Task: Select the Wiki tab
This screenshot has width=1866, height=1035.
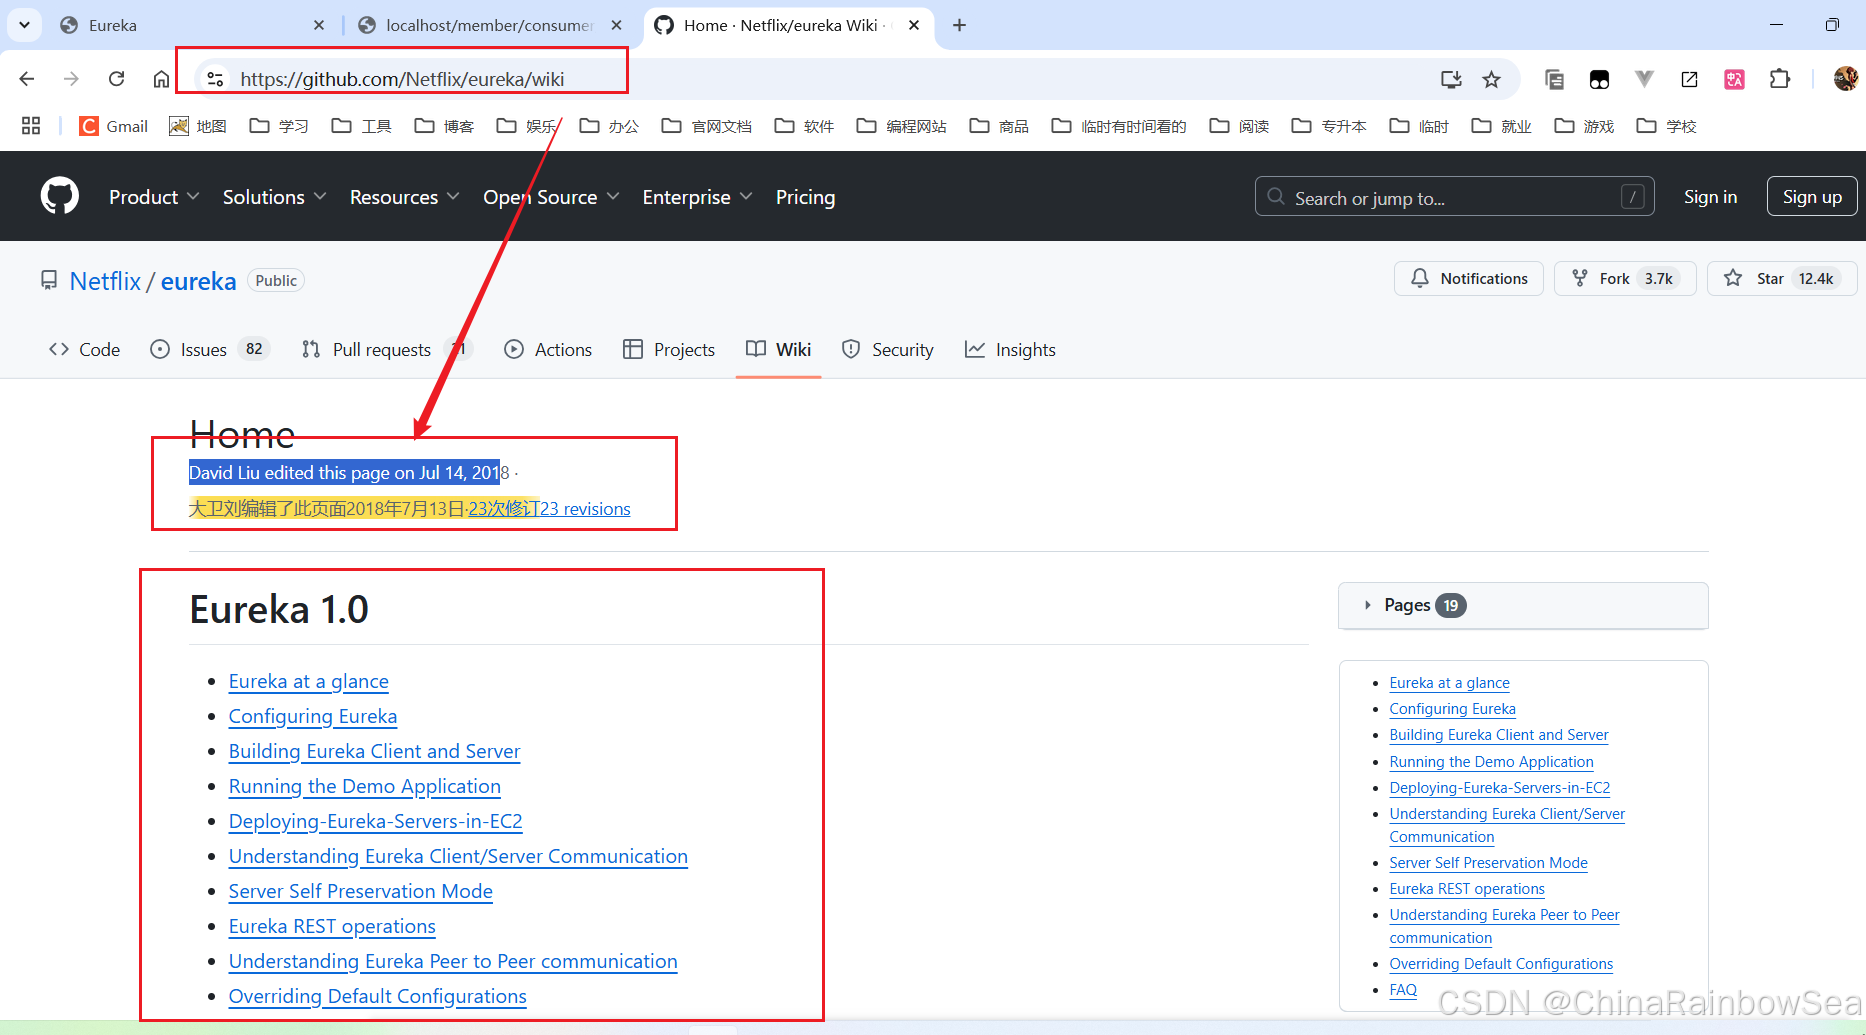Action: pos(778,349)
